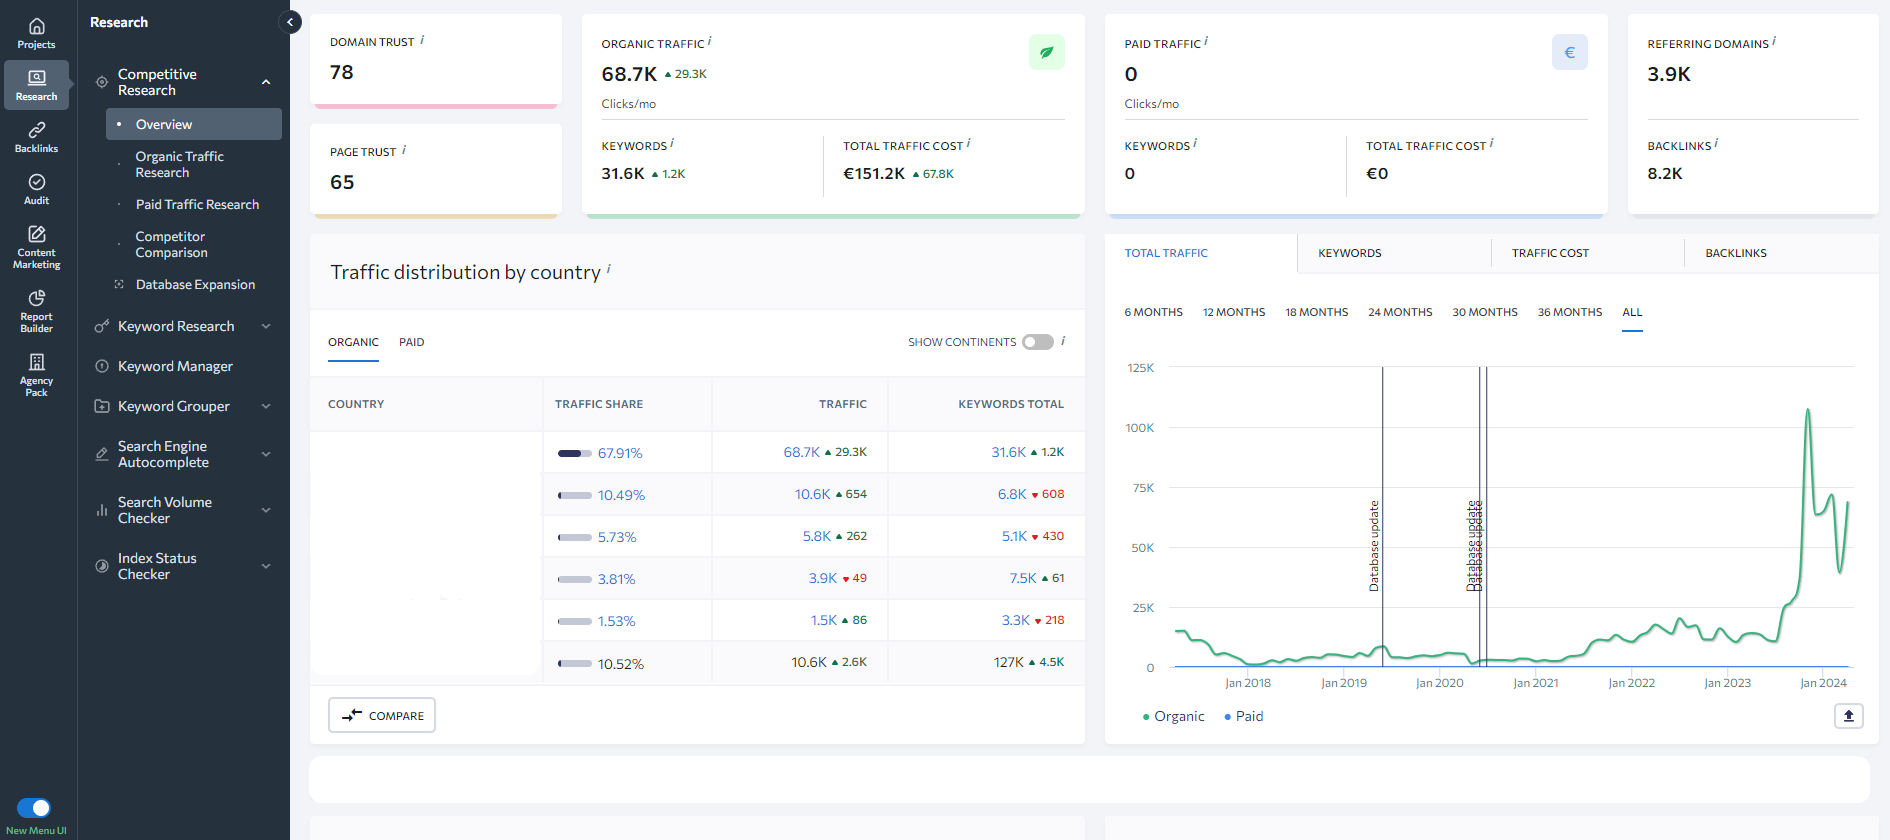The image size is (1890, 840).
Task: Expand the Keyword Grouper chevron
Action: [x=266, y=406]
